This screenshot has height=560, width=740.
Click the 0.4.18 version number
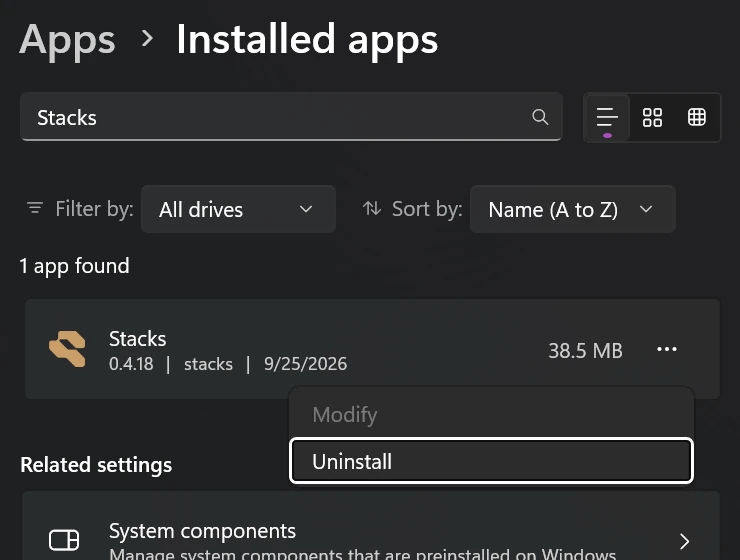point(131,364)
